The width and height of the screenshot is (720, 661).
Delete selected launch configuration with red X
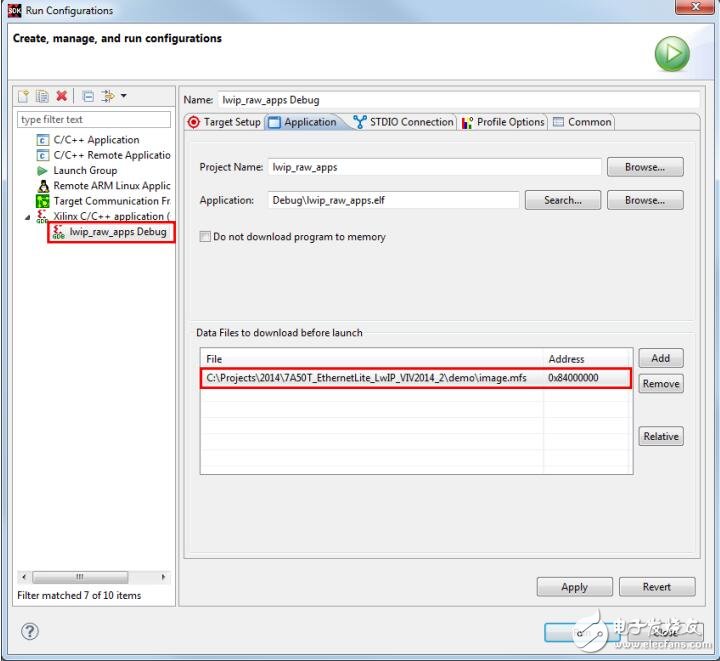(x=62, y=96)
